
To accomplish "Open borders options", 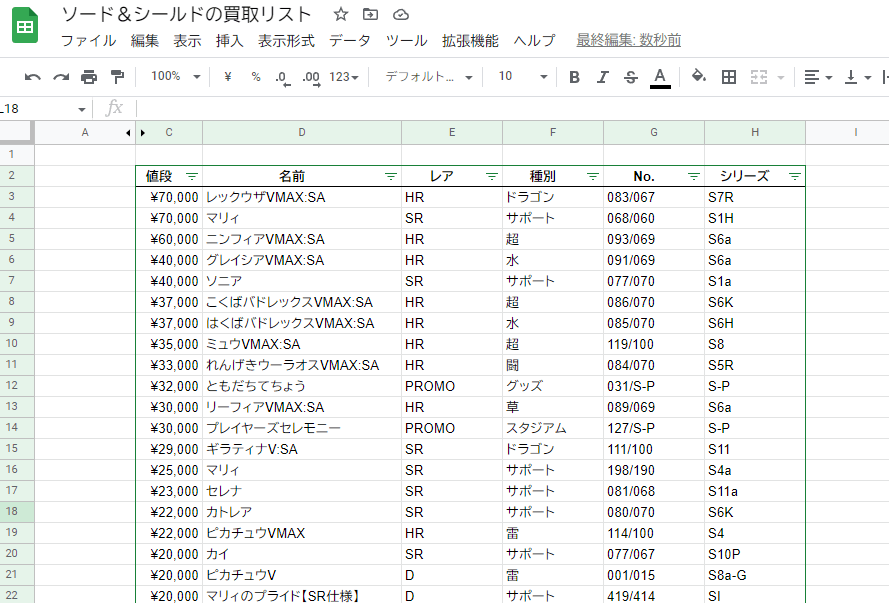I will (729, 77).
